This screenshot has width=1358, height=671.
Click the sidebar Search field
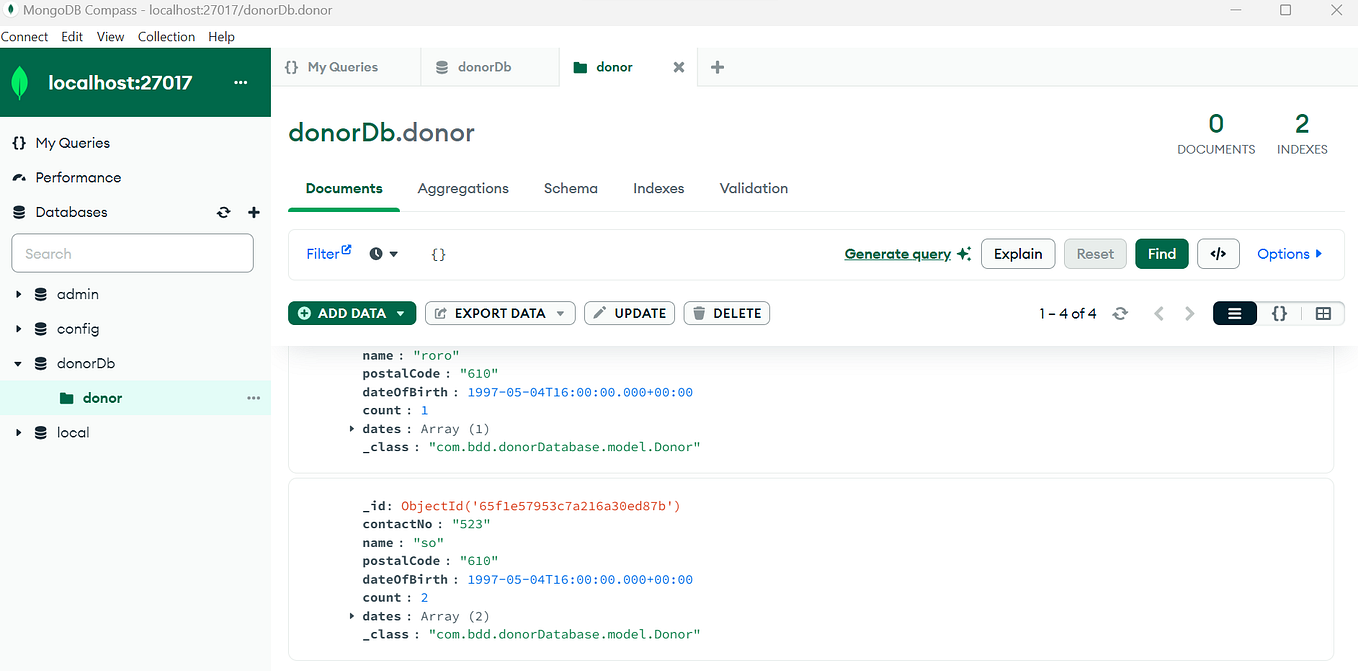[x=132, y=253]
